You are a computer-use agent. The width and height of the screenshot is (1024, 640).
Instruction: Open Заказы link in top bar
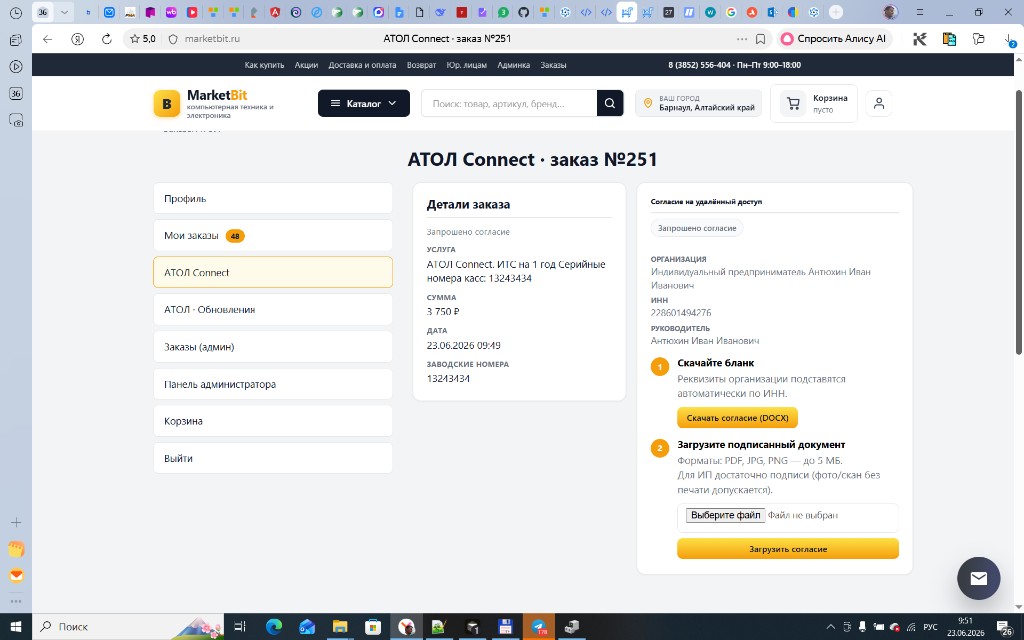point(553,65)
